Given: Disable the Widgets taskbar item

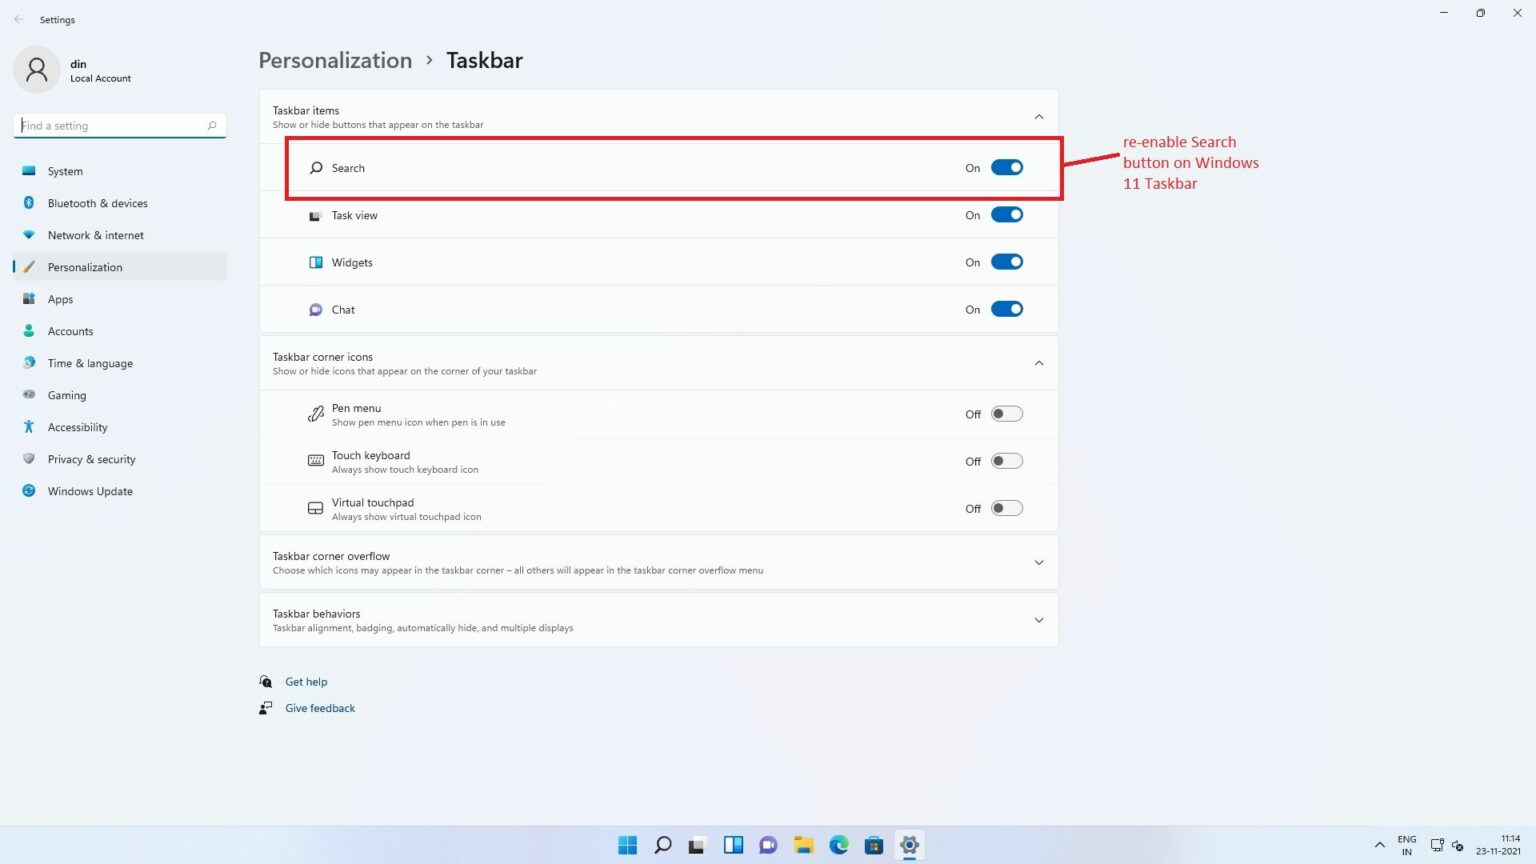Looking at the screenshot, I should click(x=1007, y=261).
